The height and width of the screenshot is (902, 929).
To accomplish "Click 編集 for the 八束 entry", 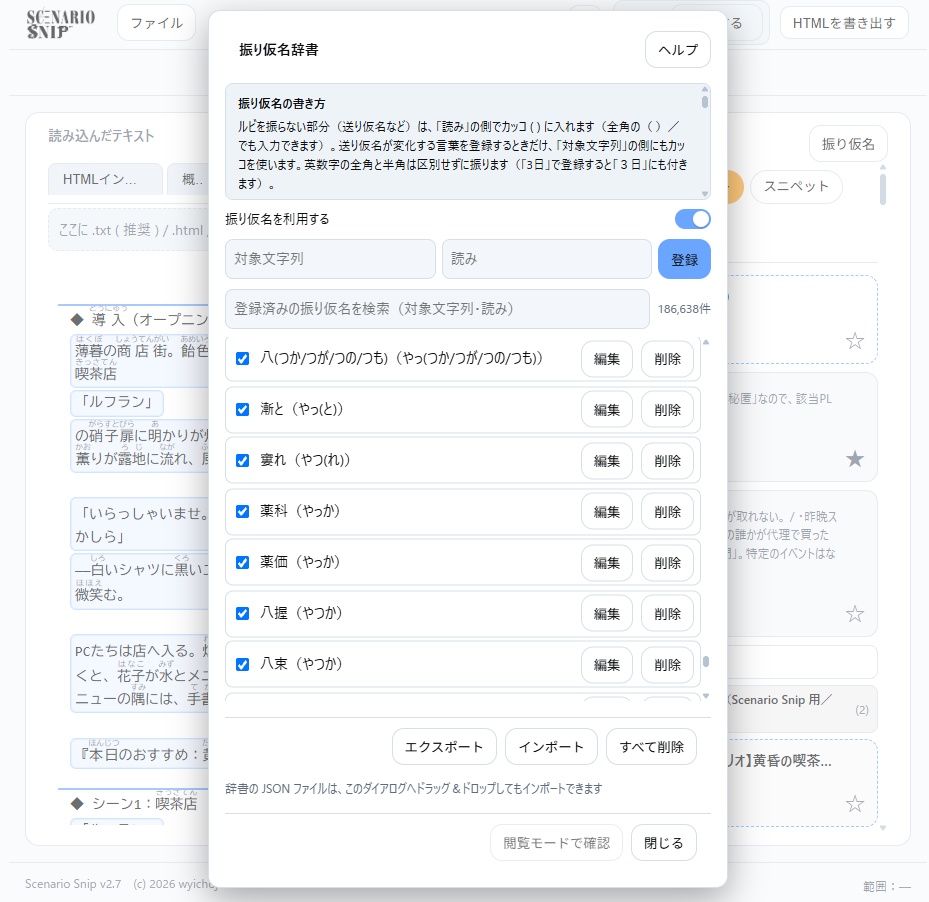I will pyautogui.click(x=607, y=665).
